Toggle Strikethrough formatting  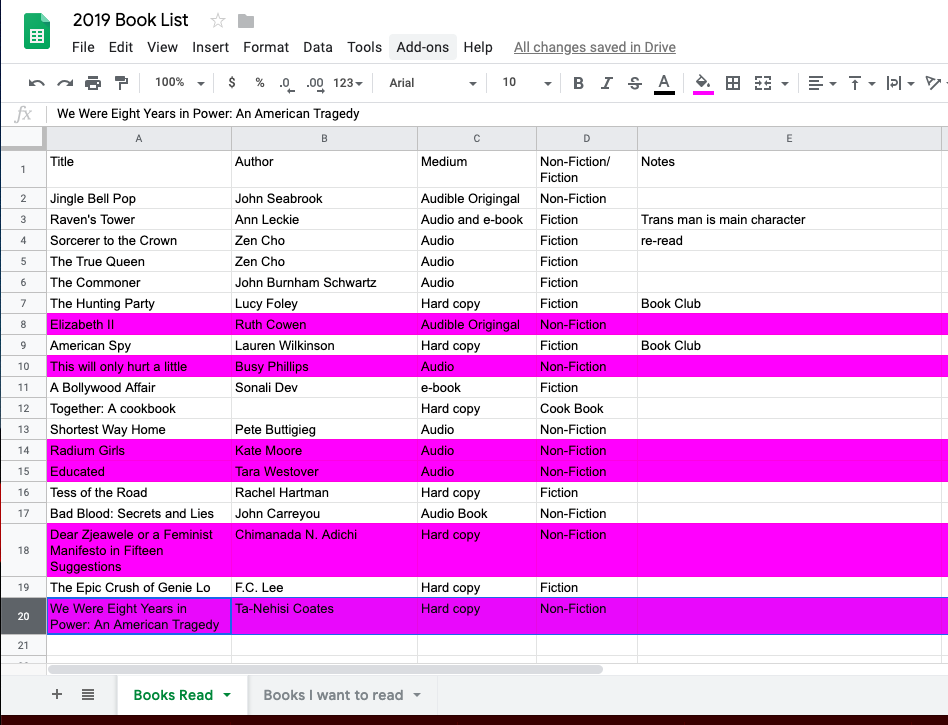pos(634,83)
